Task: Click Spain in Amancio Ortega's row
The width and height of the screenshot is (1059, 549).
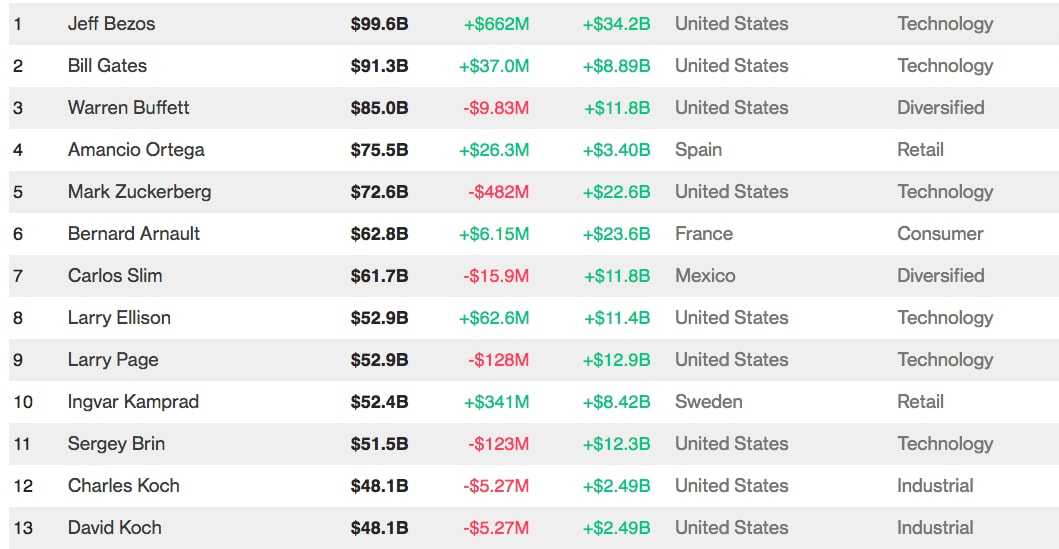Action: 698,150
